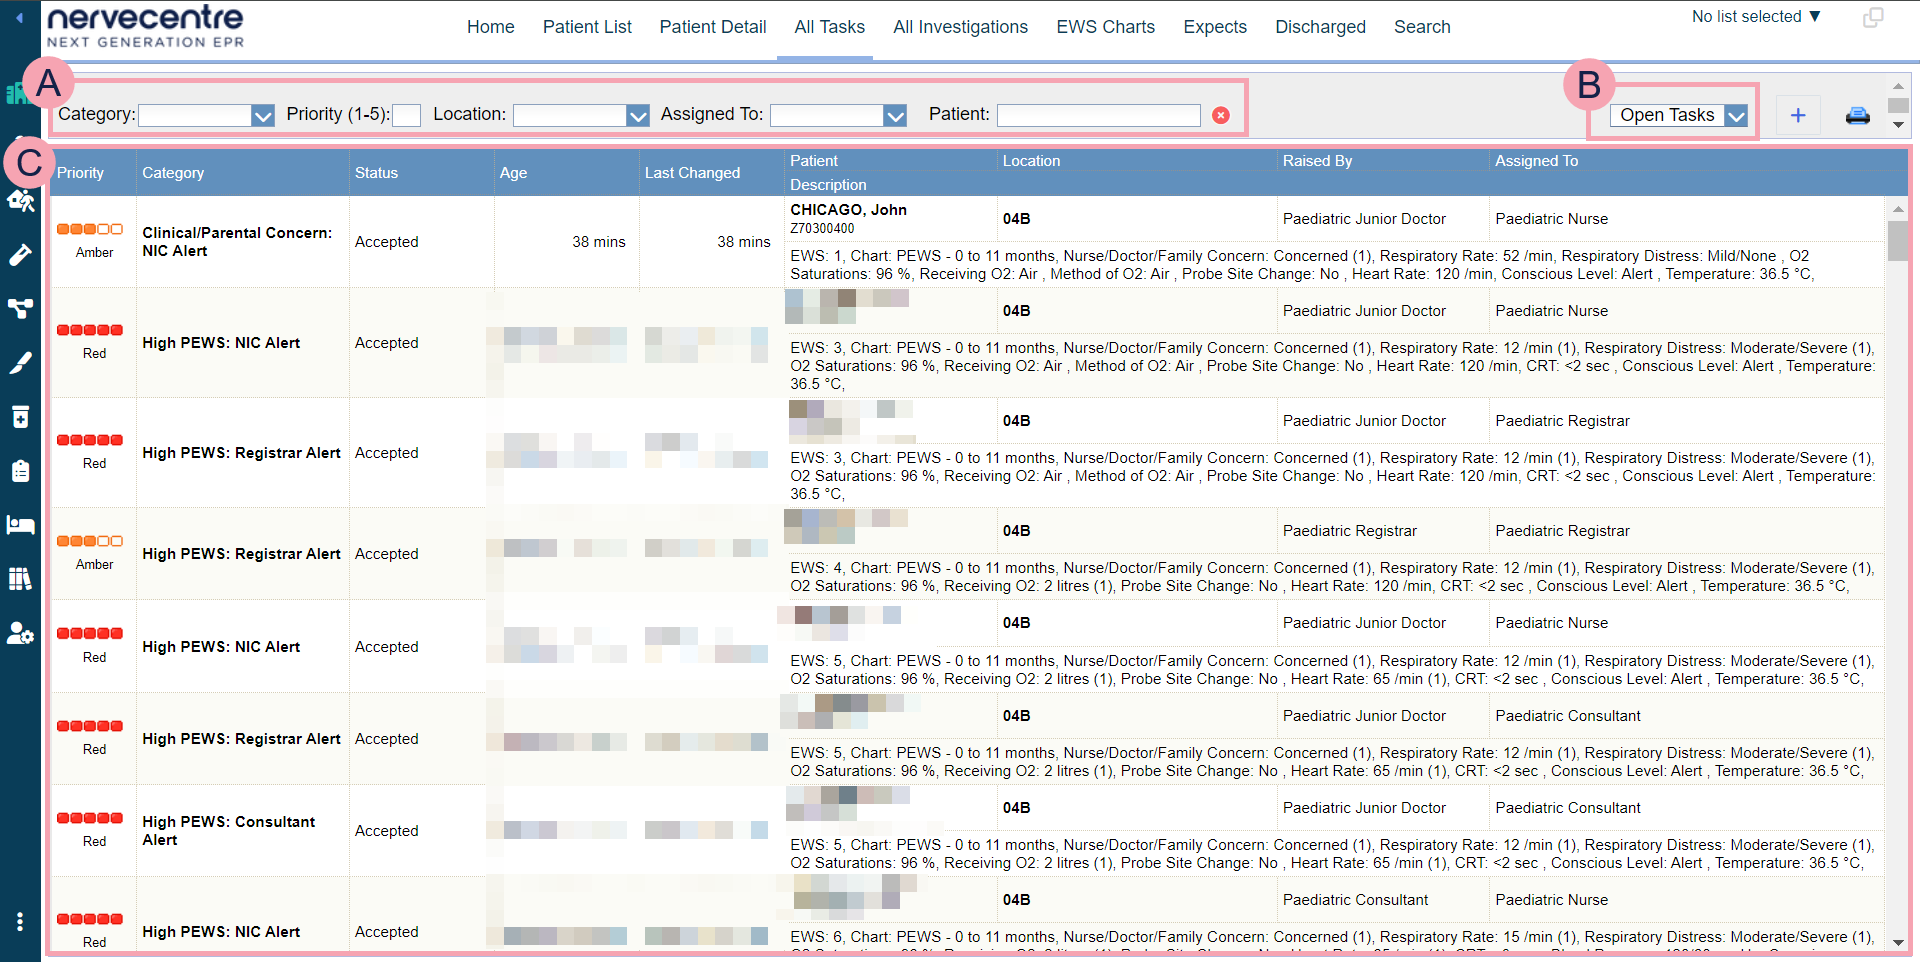The width and height of the screenshot is (1920, 962).
Task: Open the bed management sidebar icon
Action: (x=20, y=525)
